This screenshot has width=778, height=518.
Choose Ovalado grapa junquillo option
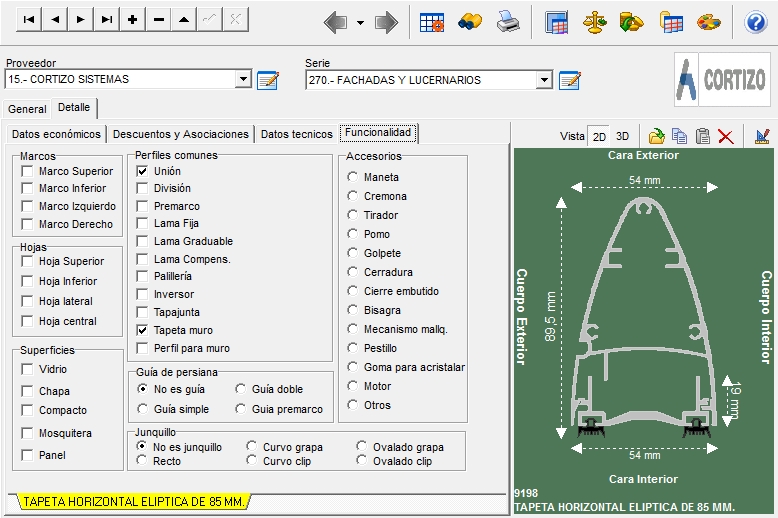click(361, 446)
